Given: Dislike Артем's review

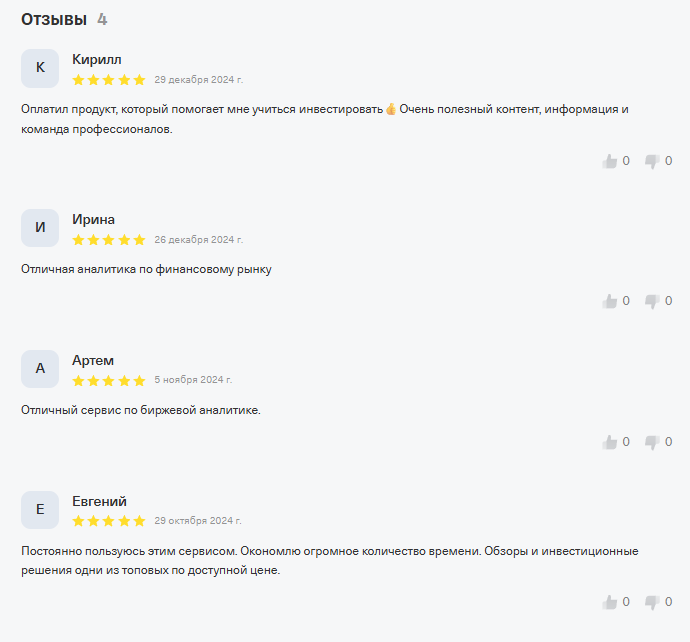Looking at the screenshot, I should (x=652, y=442).
